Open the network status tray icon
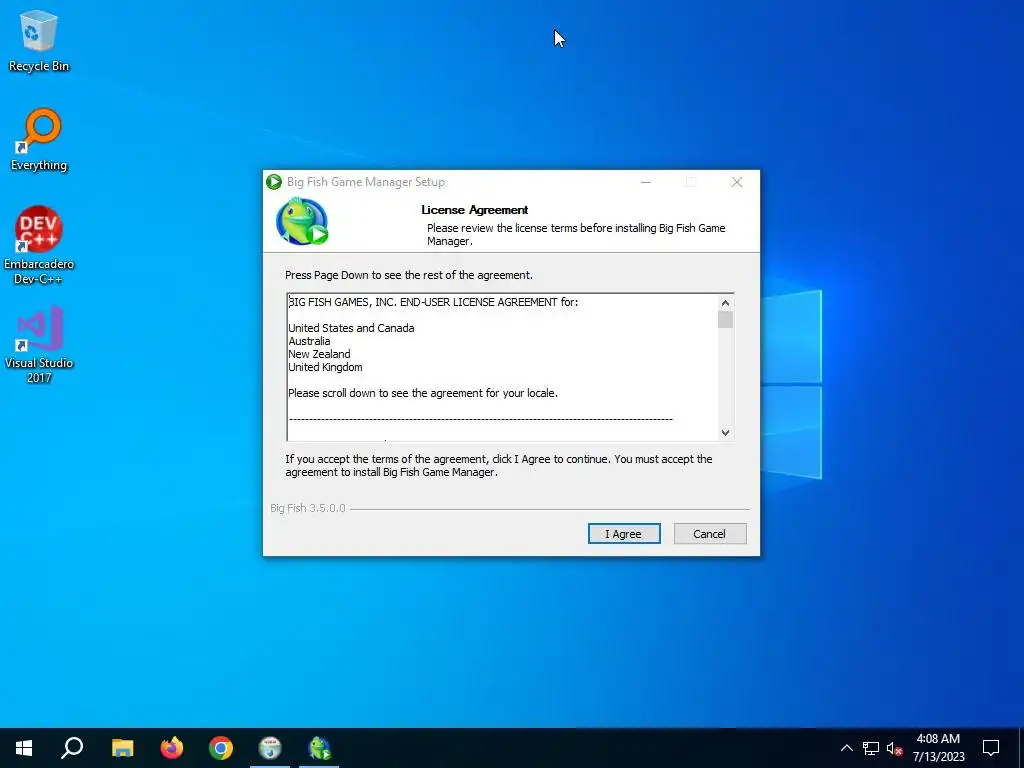Screen dimensions: 1024x768 871,748
